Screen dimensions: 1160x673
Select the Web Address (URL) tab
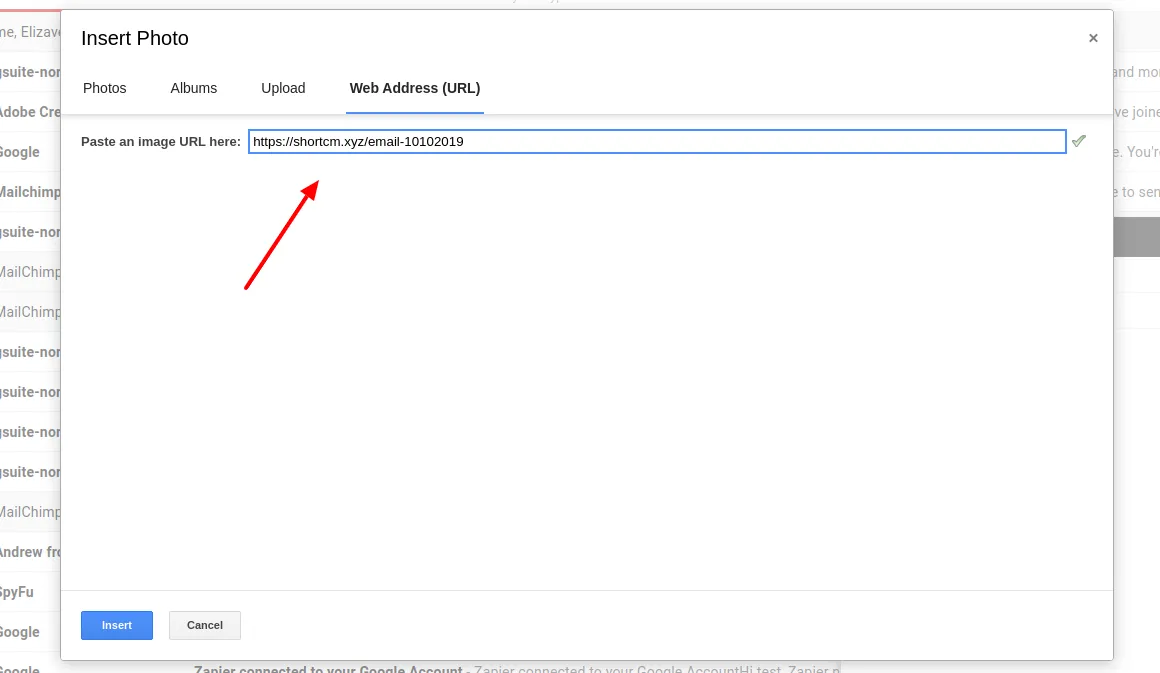(415, 88)
